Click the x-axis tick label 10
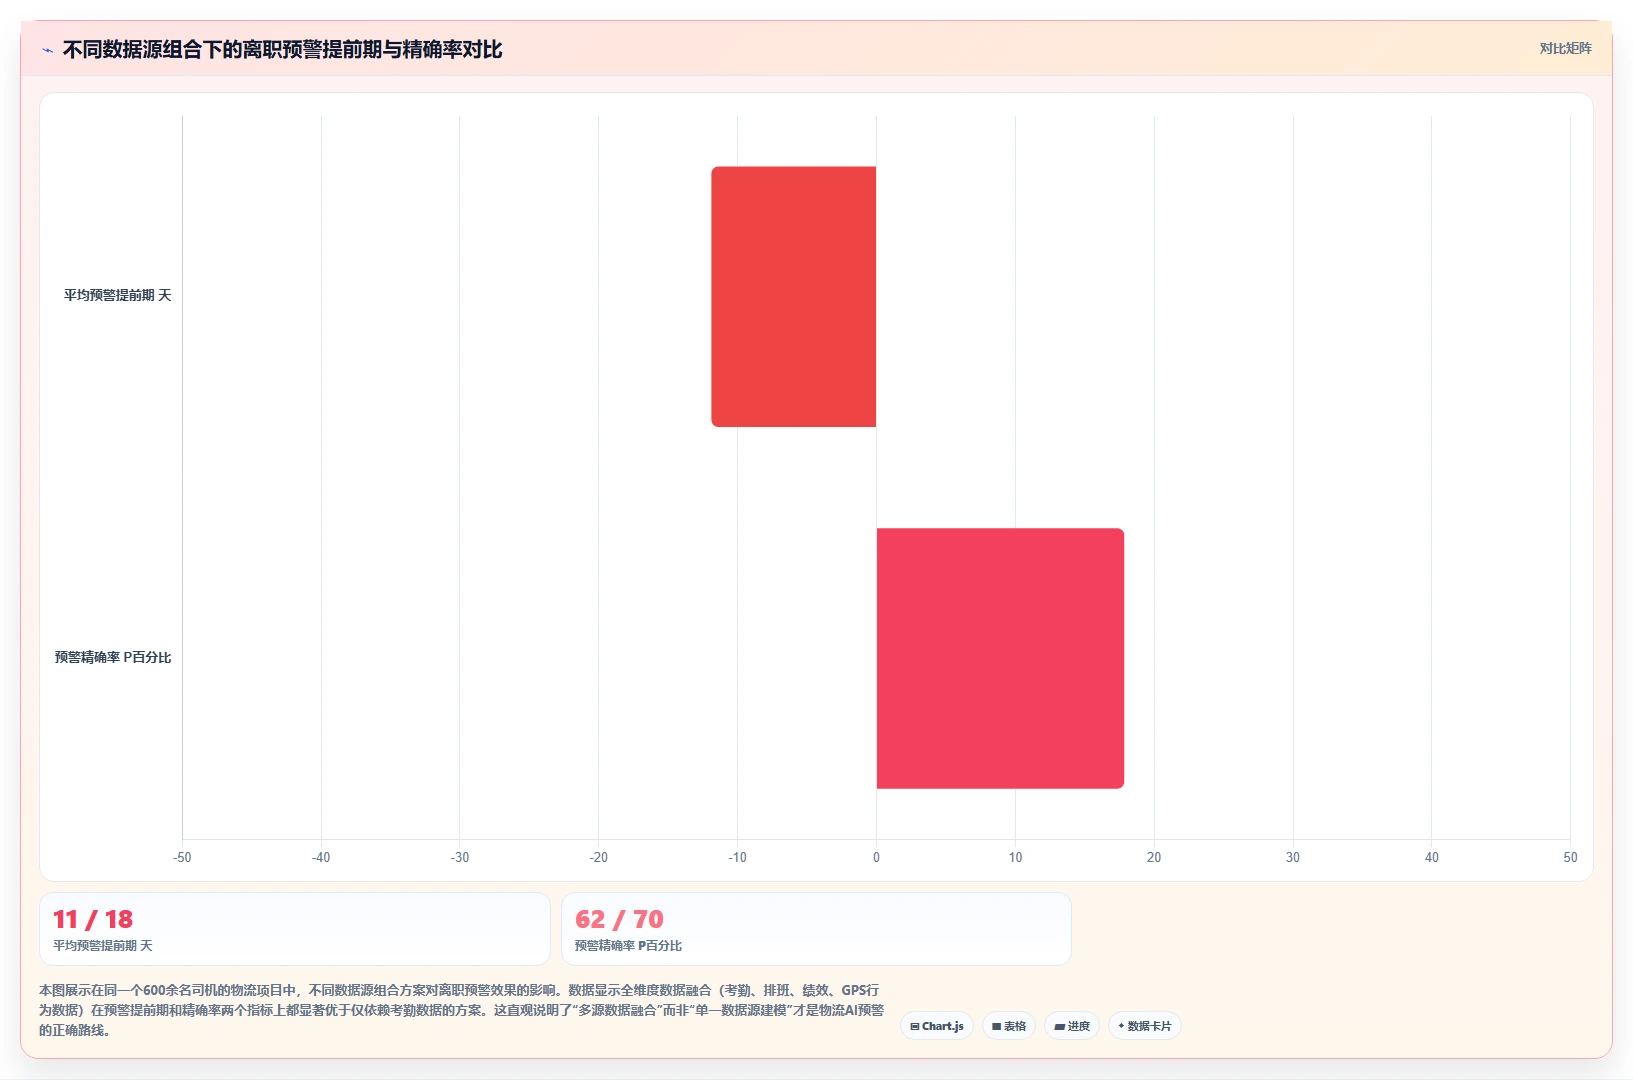The image size is (1633, 1080). pyautogui.click(x=1015, y=857)
